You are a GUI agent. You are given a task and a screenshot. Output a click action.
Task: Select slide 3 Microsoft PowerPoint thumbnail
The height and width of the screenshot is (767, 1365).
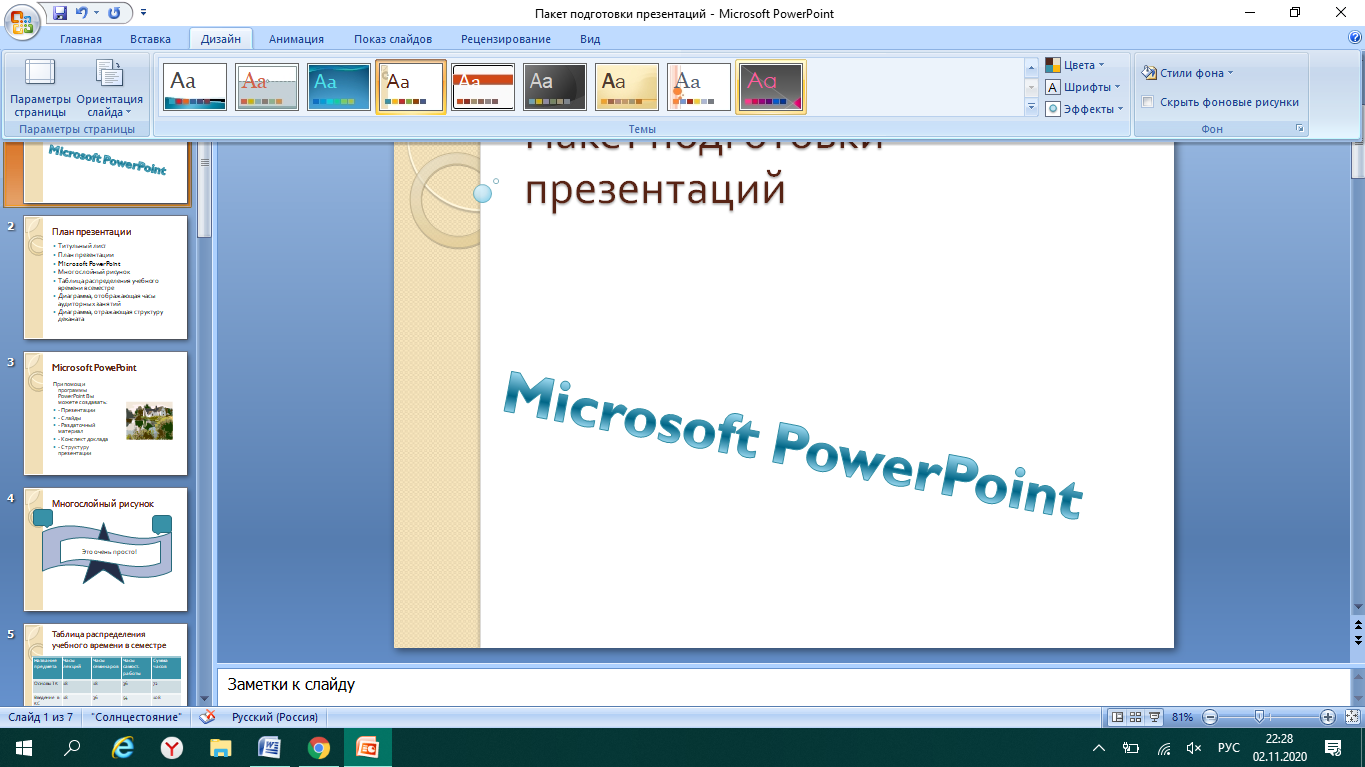105,413
